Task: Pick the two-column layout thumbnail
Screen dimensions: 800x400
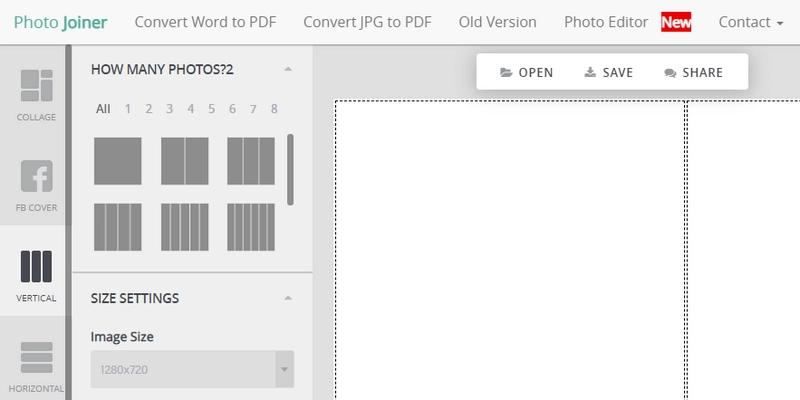Action: click(x=184, y=161)
